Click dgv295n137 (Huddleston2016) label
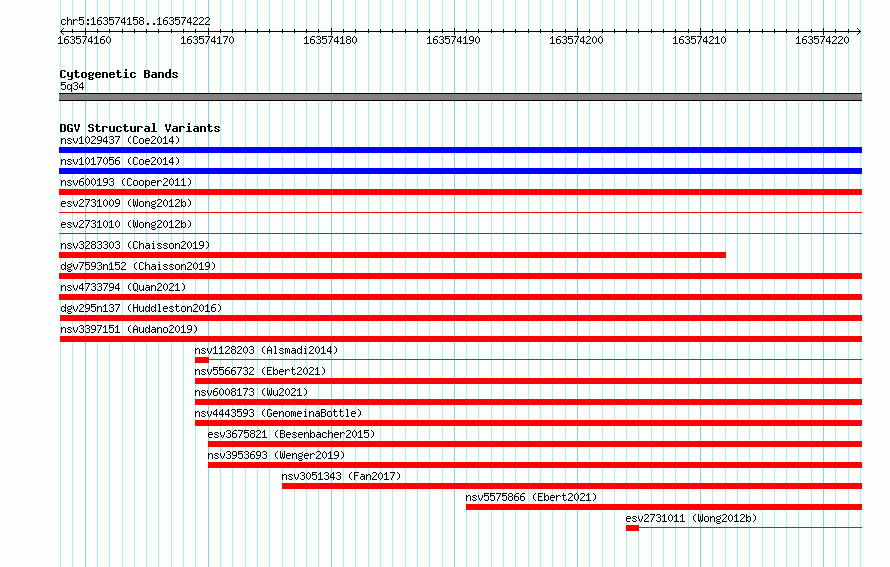890x567 pixels. pos(141,308)
